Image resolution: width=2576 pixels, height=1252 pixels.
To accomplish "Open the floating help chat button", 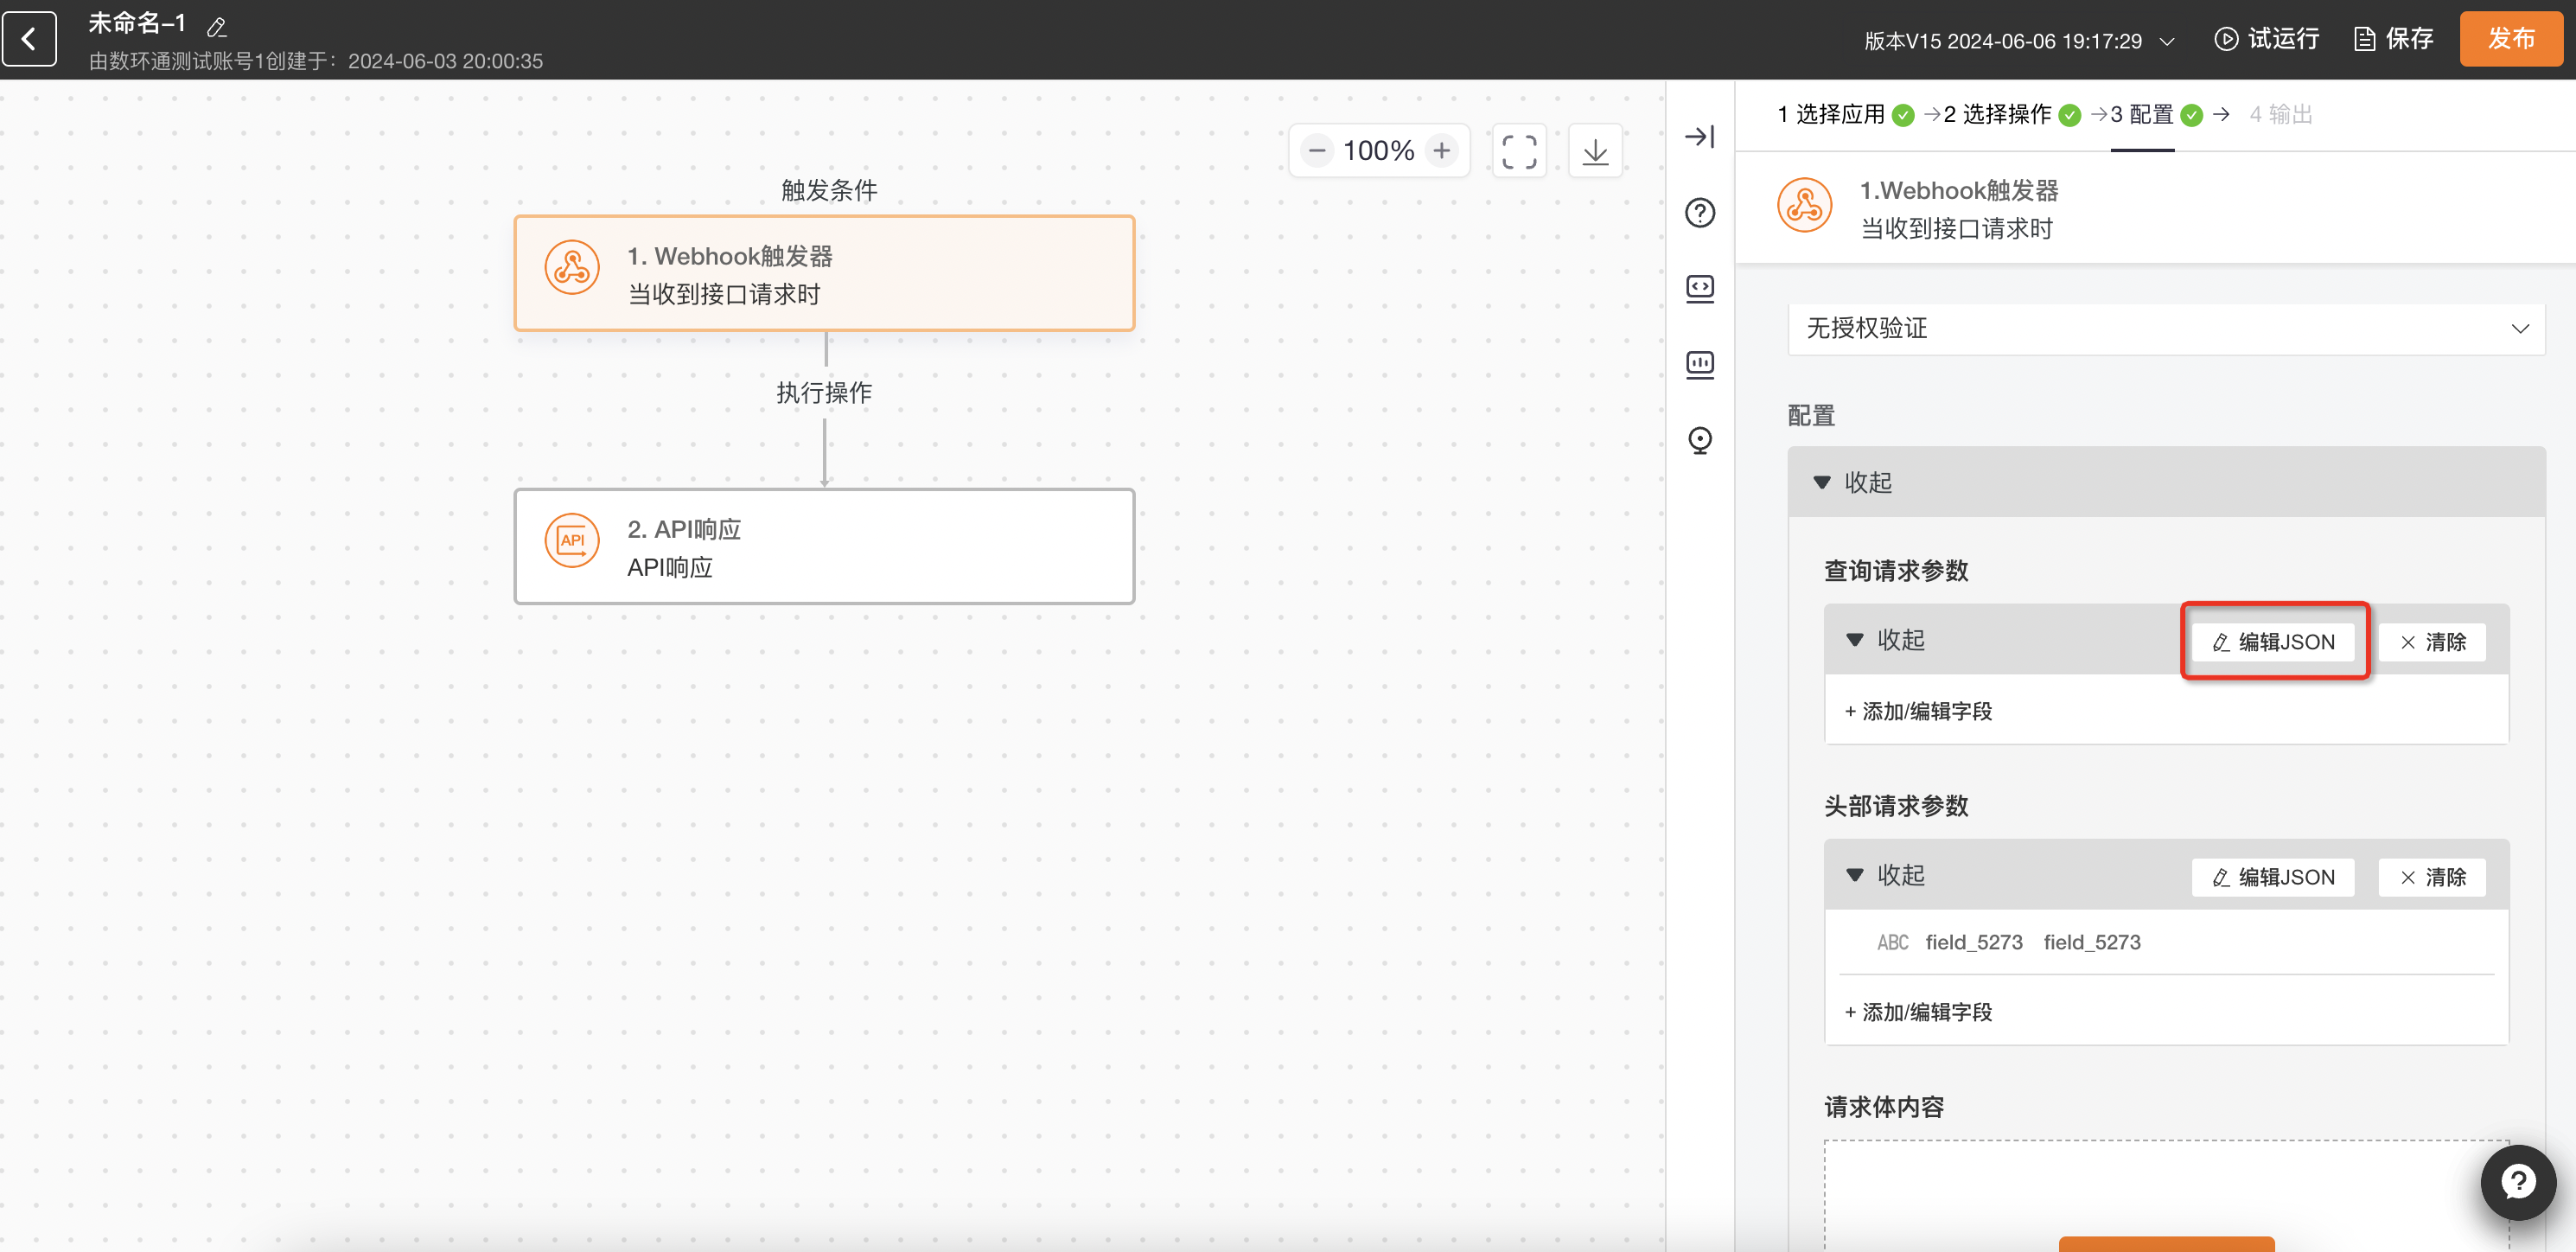I will point(2518,1182).
